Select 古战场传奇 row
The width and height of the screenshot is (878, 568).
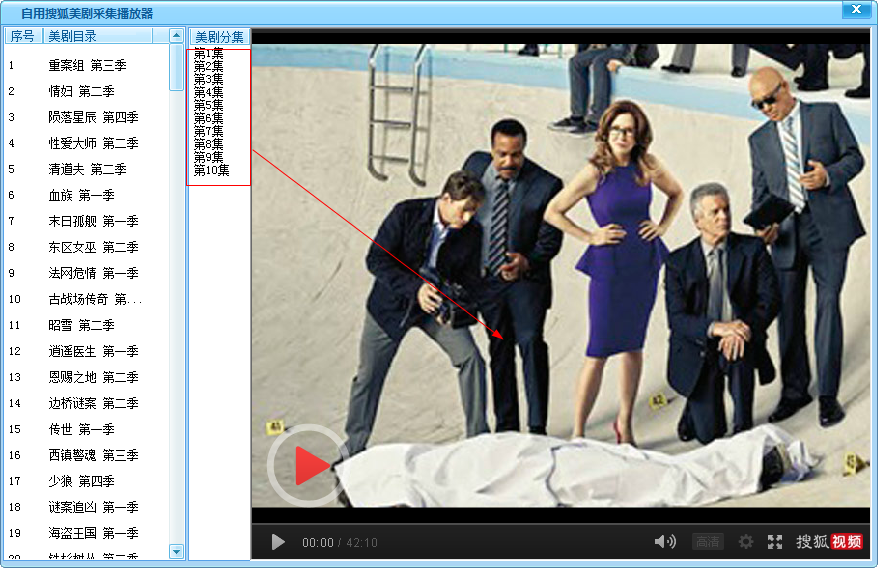[87, 299]
